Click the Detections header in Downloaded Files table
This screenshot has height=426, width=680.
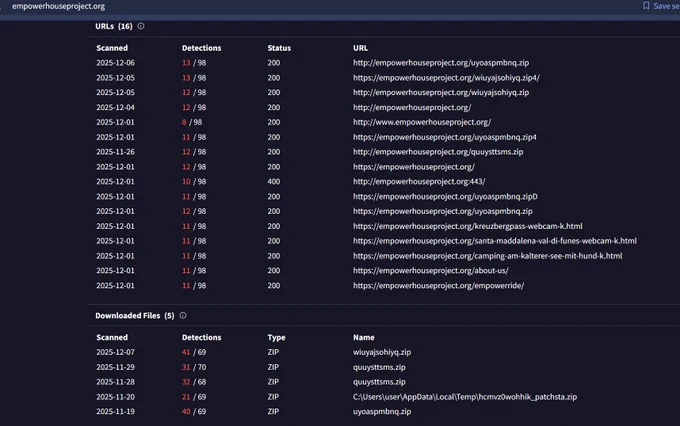pos(202,337)
